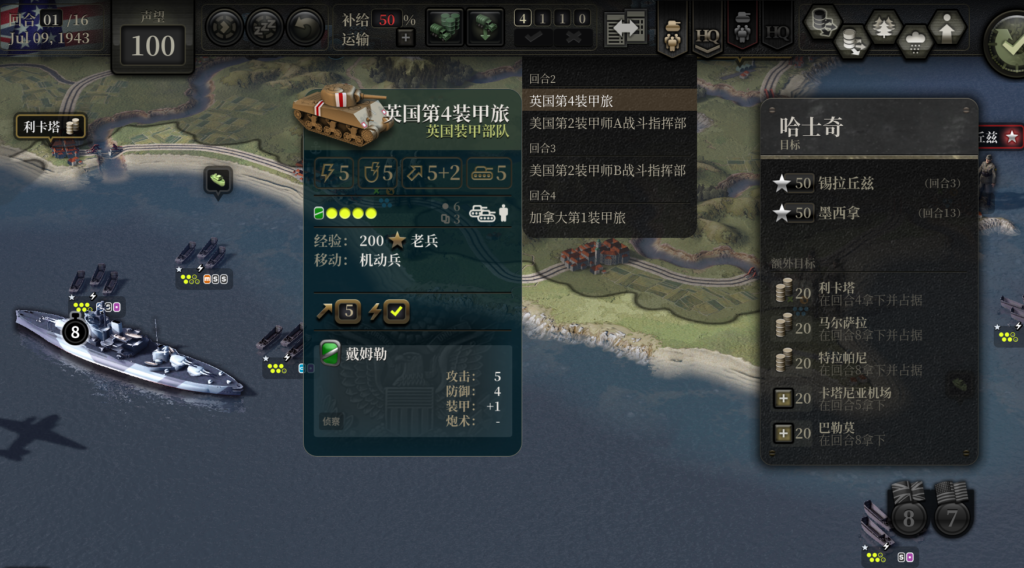This screenshot has height=568, width=1024.
Task: Toggle the yellow checkmark box beside lightning
Action: pyautogui.click(x=396, y=311)
